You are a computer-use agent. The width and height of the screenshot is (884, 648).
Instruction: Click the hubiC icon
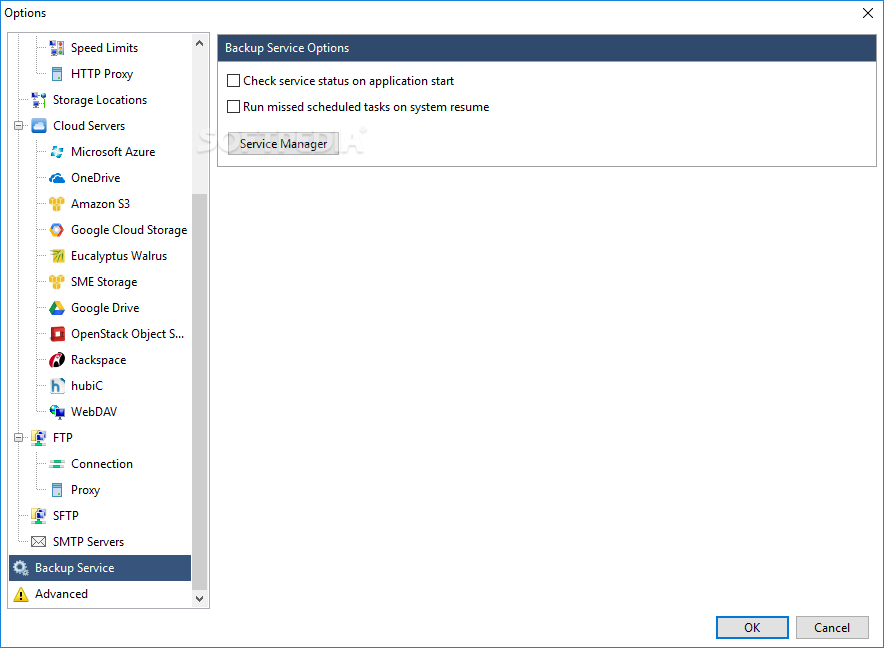57,386
